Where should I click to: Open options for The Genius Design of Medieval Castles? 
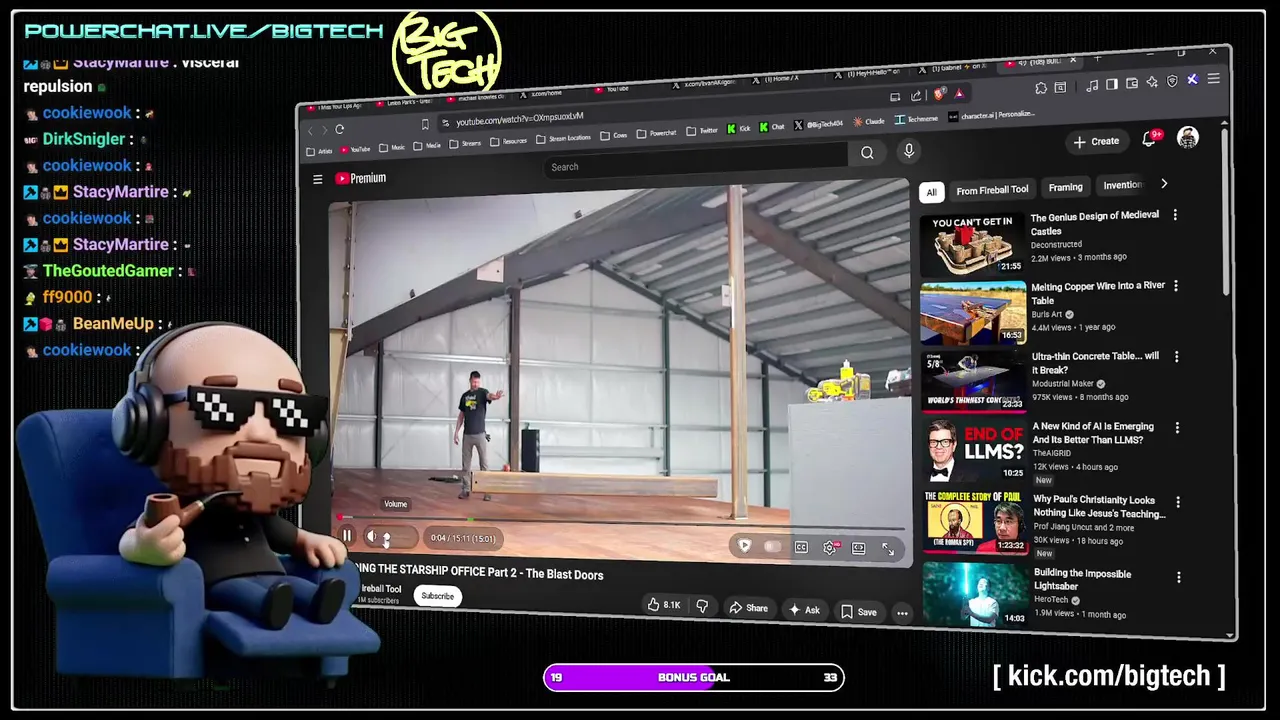[x=1175, y=215]
